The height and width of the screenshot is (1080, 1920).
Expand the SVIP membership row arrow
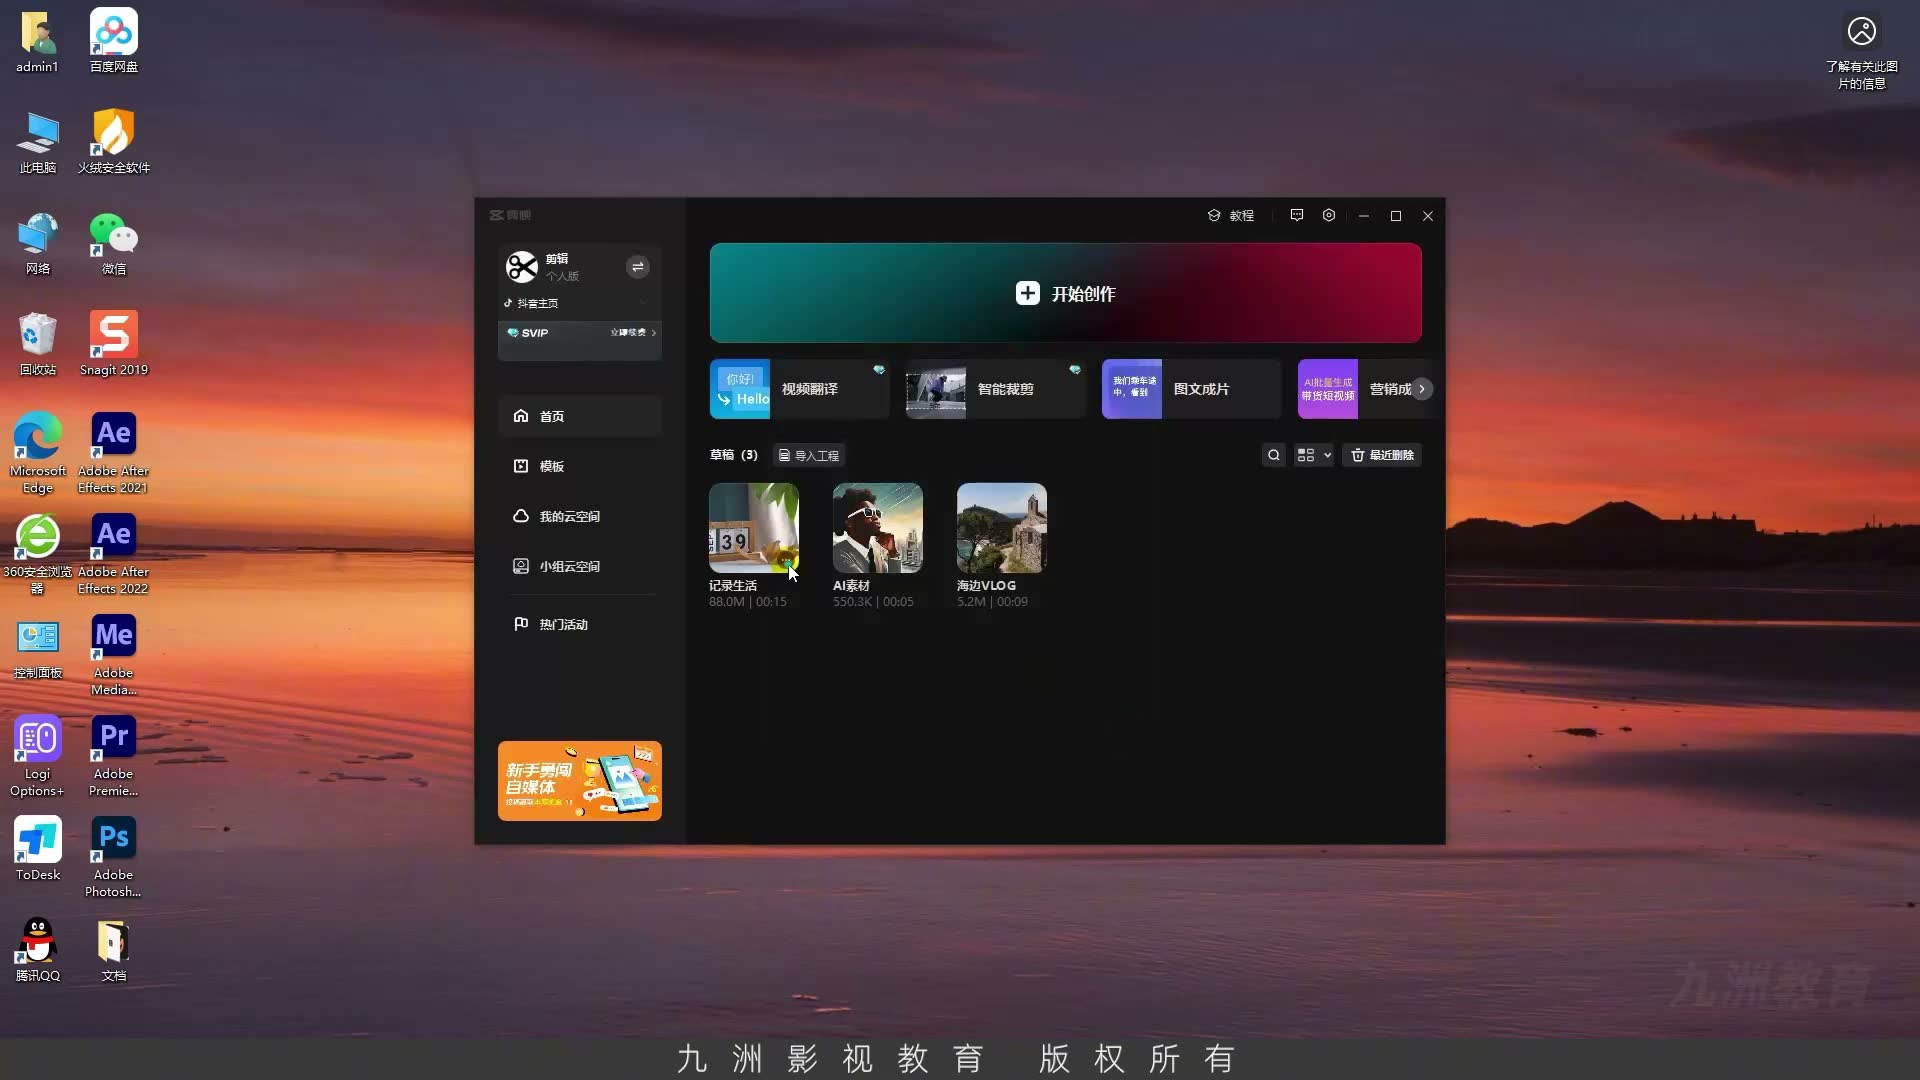(x=653, y=333)
